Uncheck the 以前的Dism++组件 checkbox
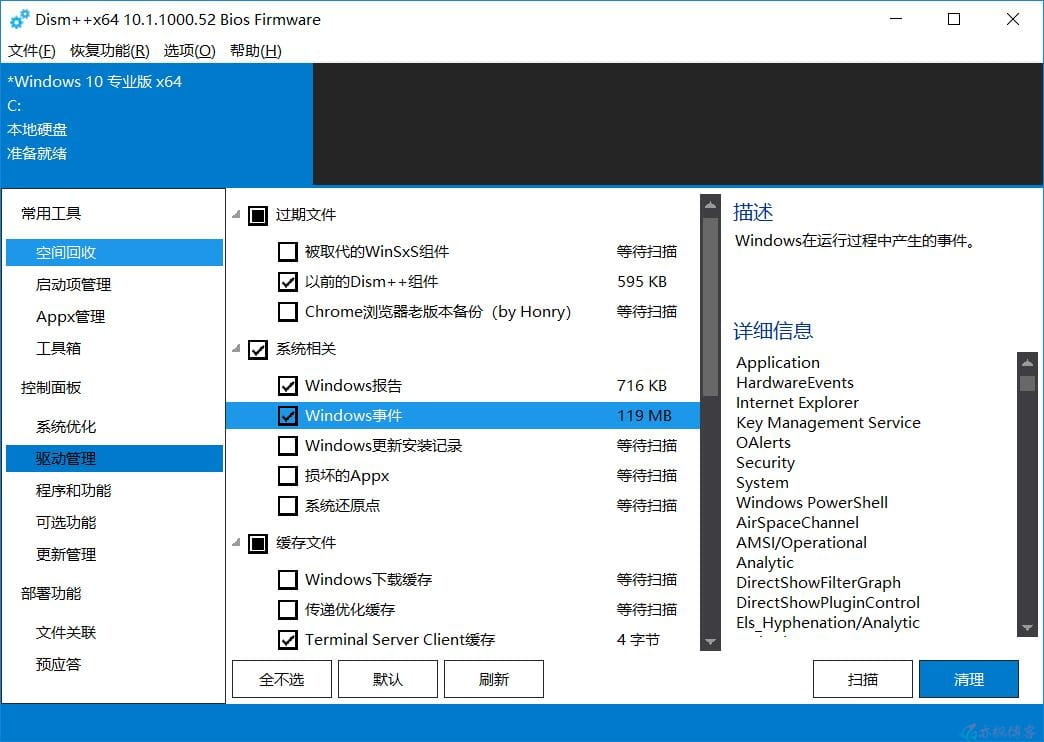Image resolution: width=1044 pixels, height=742 pixels. (288, 282)
